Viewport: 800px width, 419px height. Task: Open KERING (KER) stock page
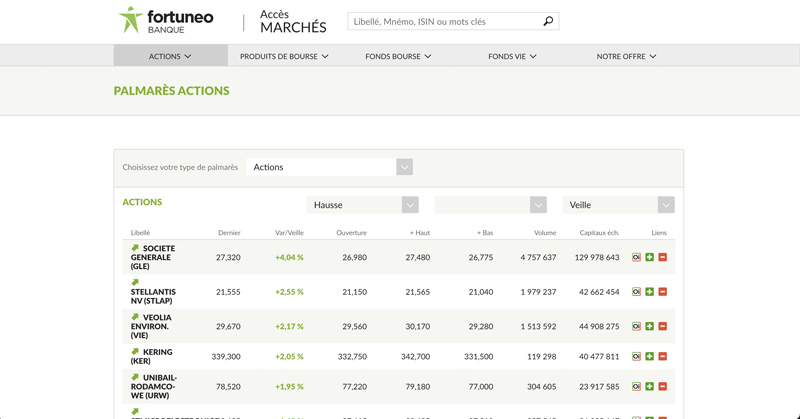(x=152, y=356)
